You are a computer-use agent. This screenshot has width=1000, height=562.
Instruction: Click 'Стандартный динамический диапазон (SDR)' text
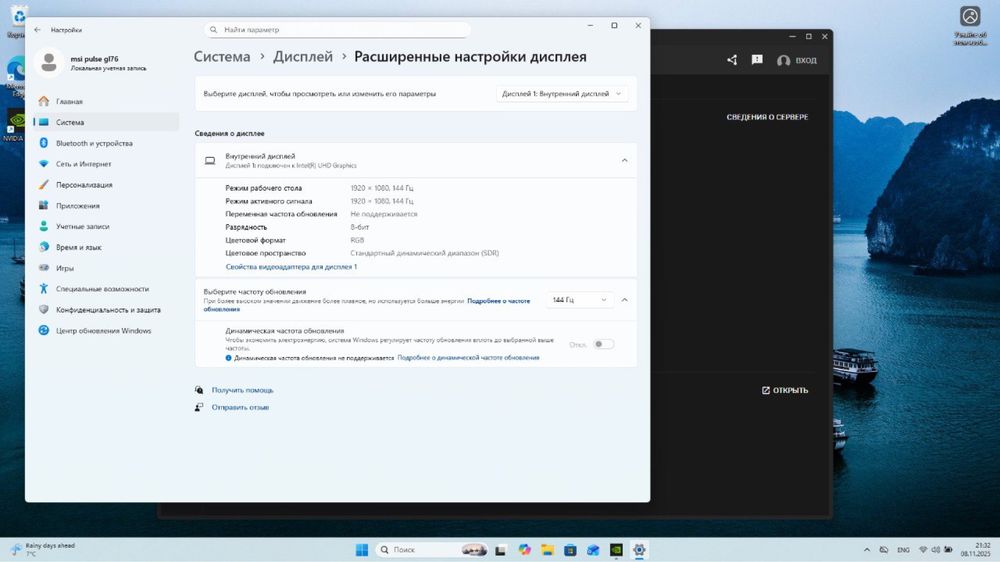tap(425, 253)
